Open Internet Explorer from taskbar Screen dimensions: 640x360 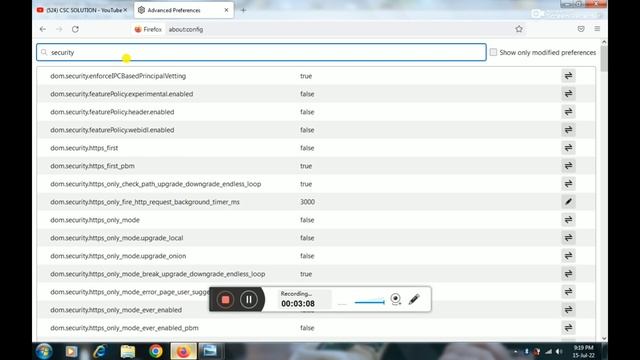pos(100,351)
